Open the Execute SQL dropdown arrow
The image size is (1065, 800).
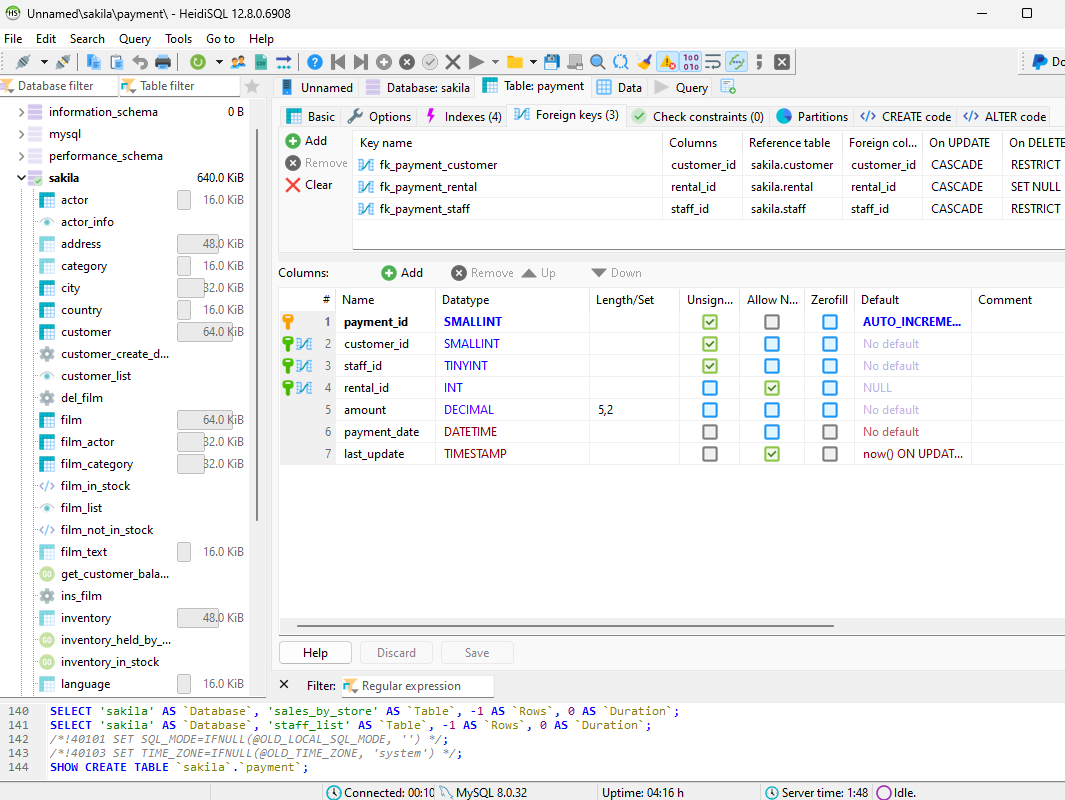pos(495,62)
